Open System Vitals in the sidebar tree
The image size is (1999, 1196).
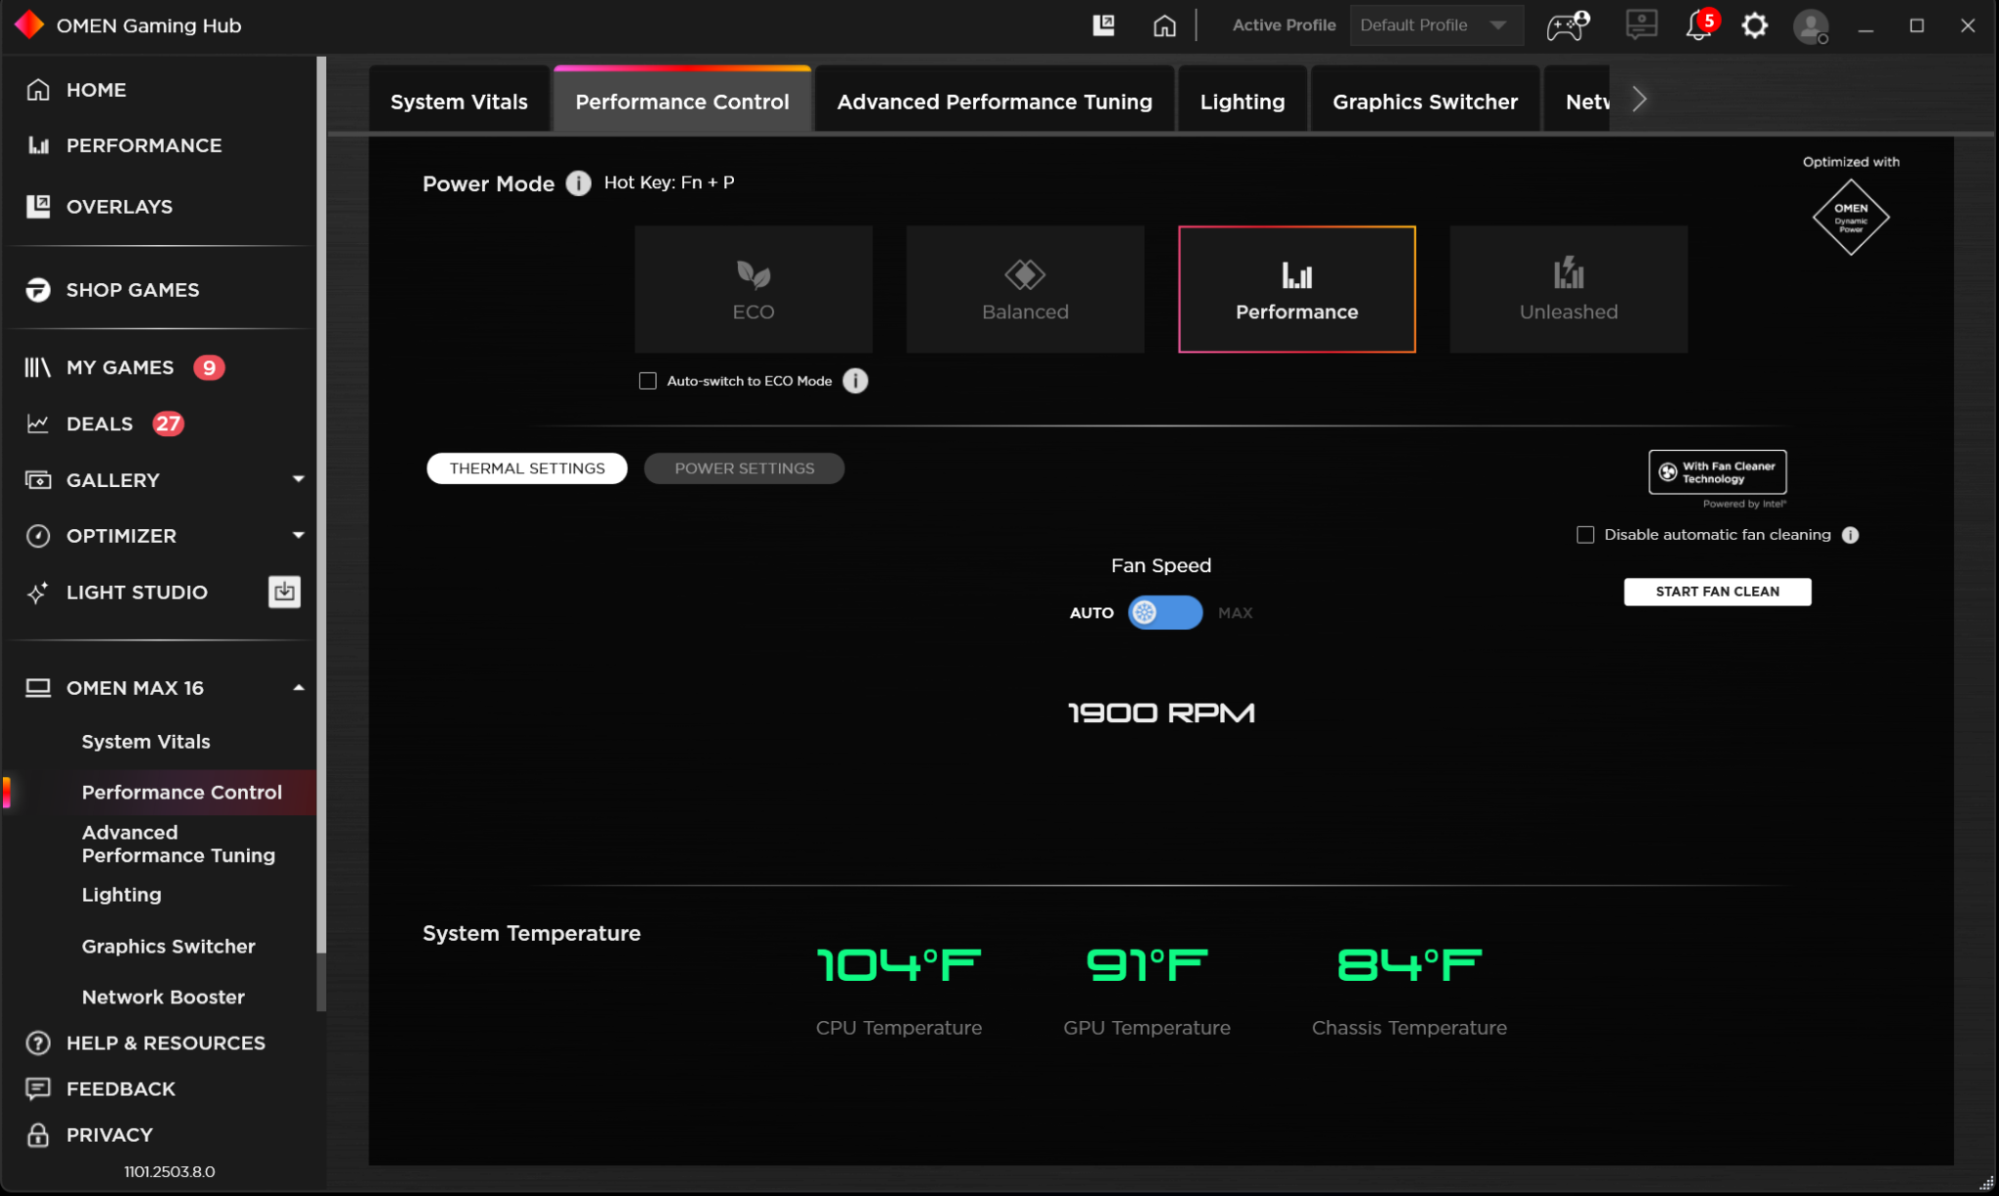146,742
